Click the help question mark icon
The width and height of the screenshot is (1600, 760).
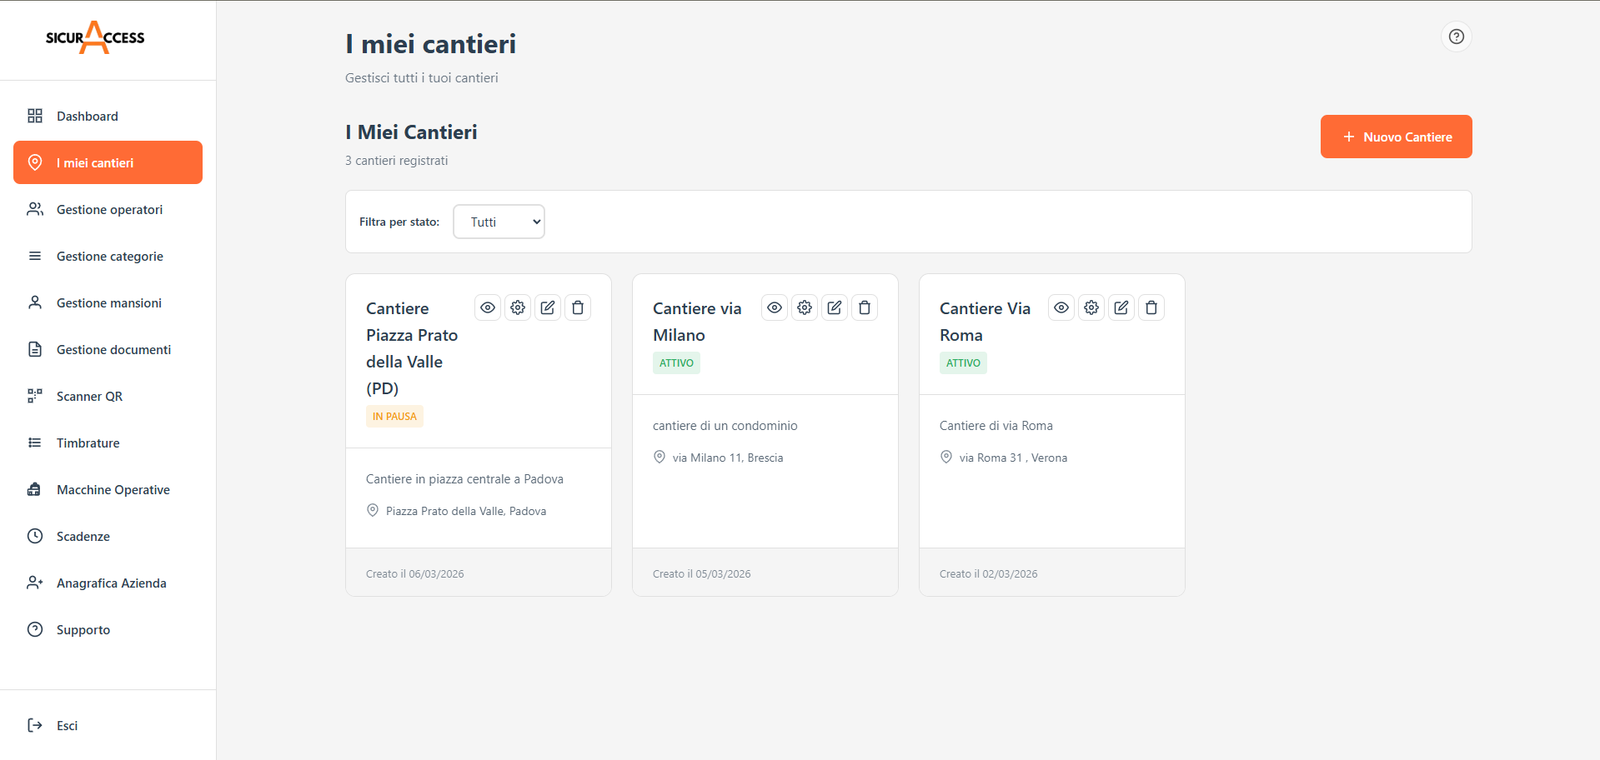pyautogui.click(x=1456, y=37)
